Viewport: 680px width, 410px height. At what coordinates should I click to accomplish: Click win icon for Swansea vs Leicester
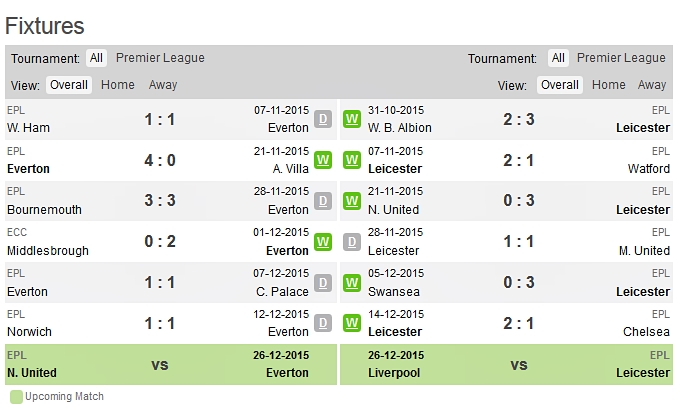tap(352, 283)
